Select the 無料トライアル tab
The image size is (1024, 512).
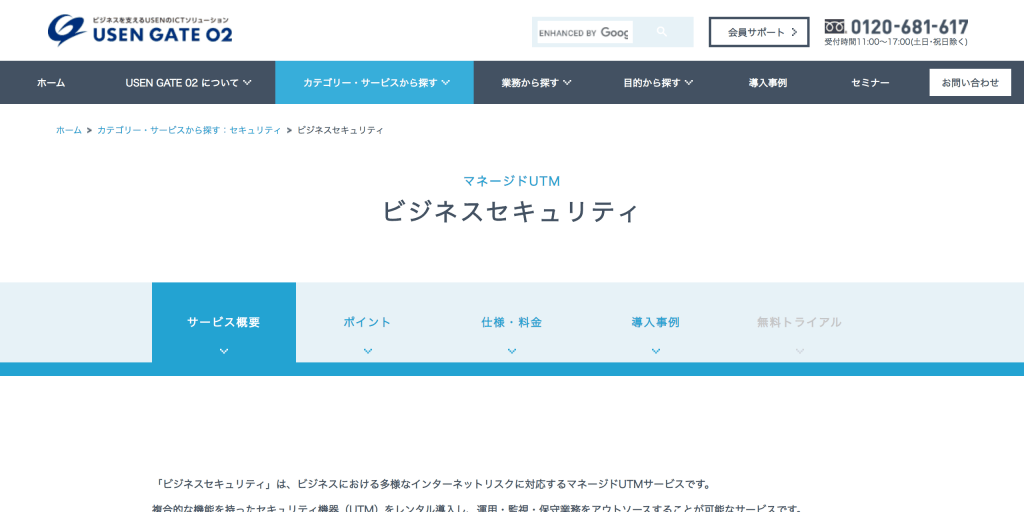[x=799, y=323]
